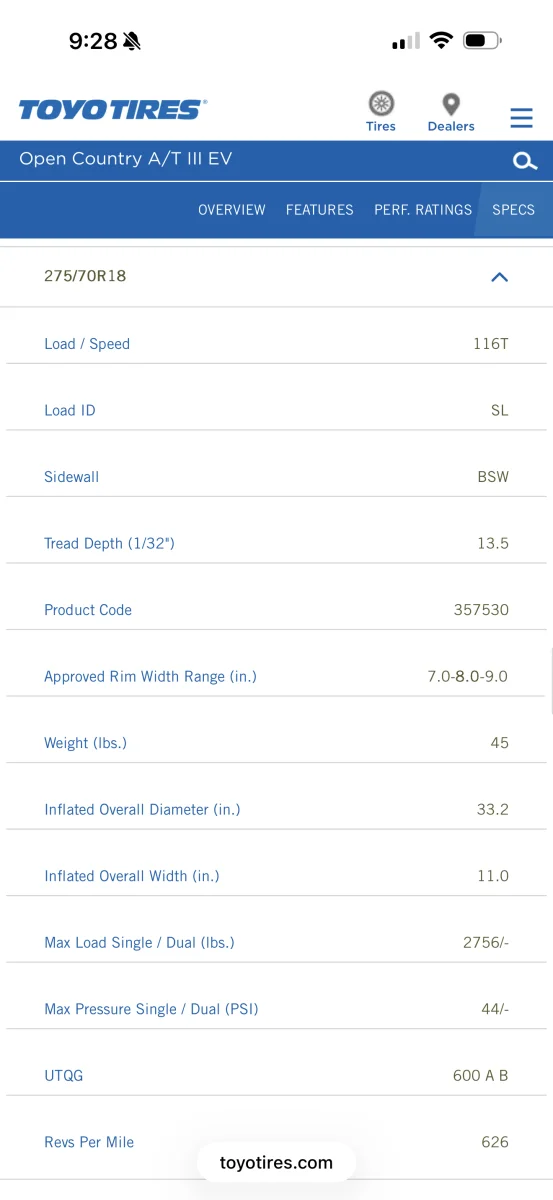Switch to the Overview tab
553x1200 pixels.
pos(232,210)
